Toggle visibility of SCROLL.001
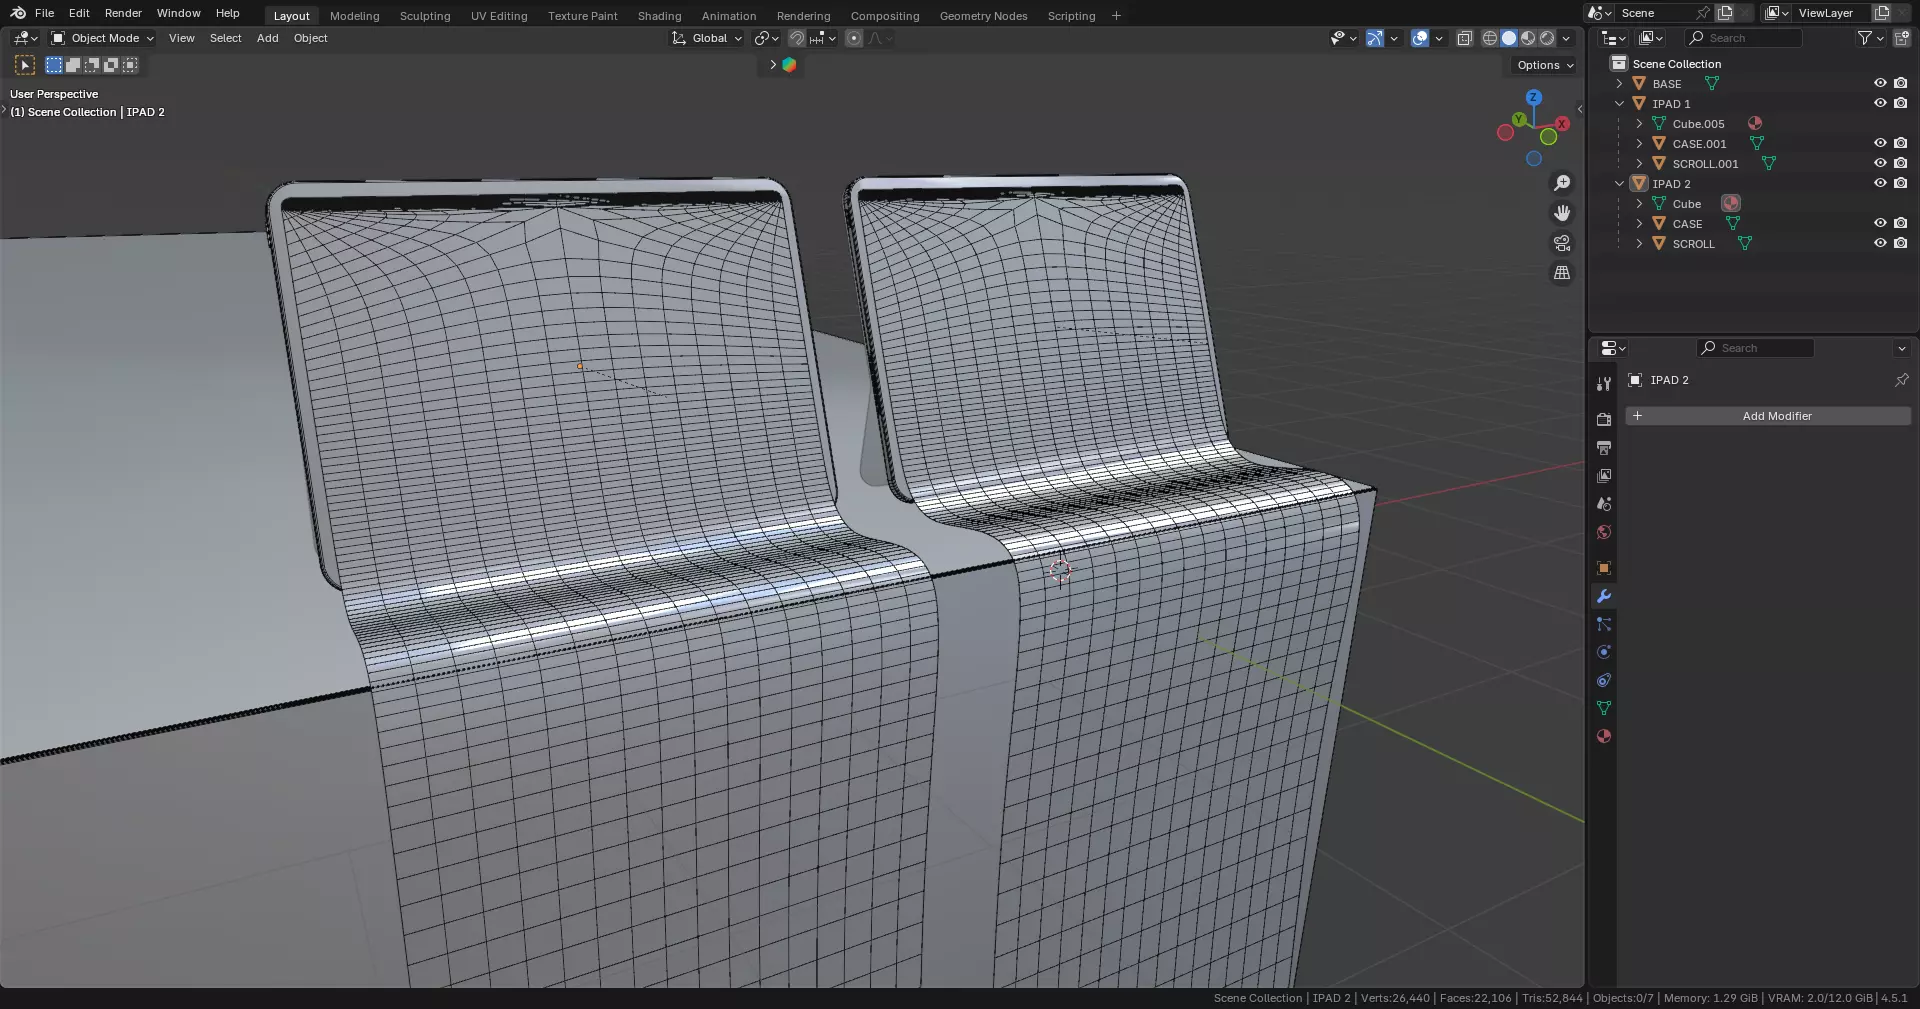The width and height of the screenshot is (1920, 1009). click(1880, 163)
